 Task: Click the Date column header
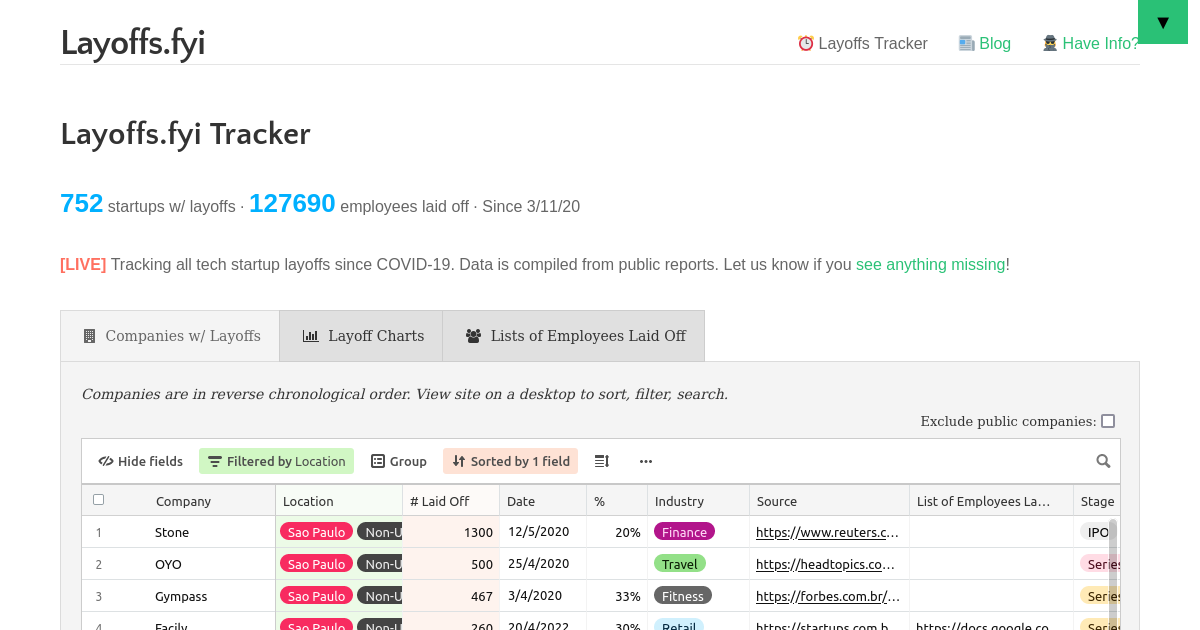tap(543, 501)
